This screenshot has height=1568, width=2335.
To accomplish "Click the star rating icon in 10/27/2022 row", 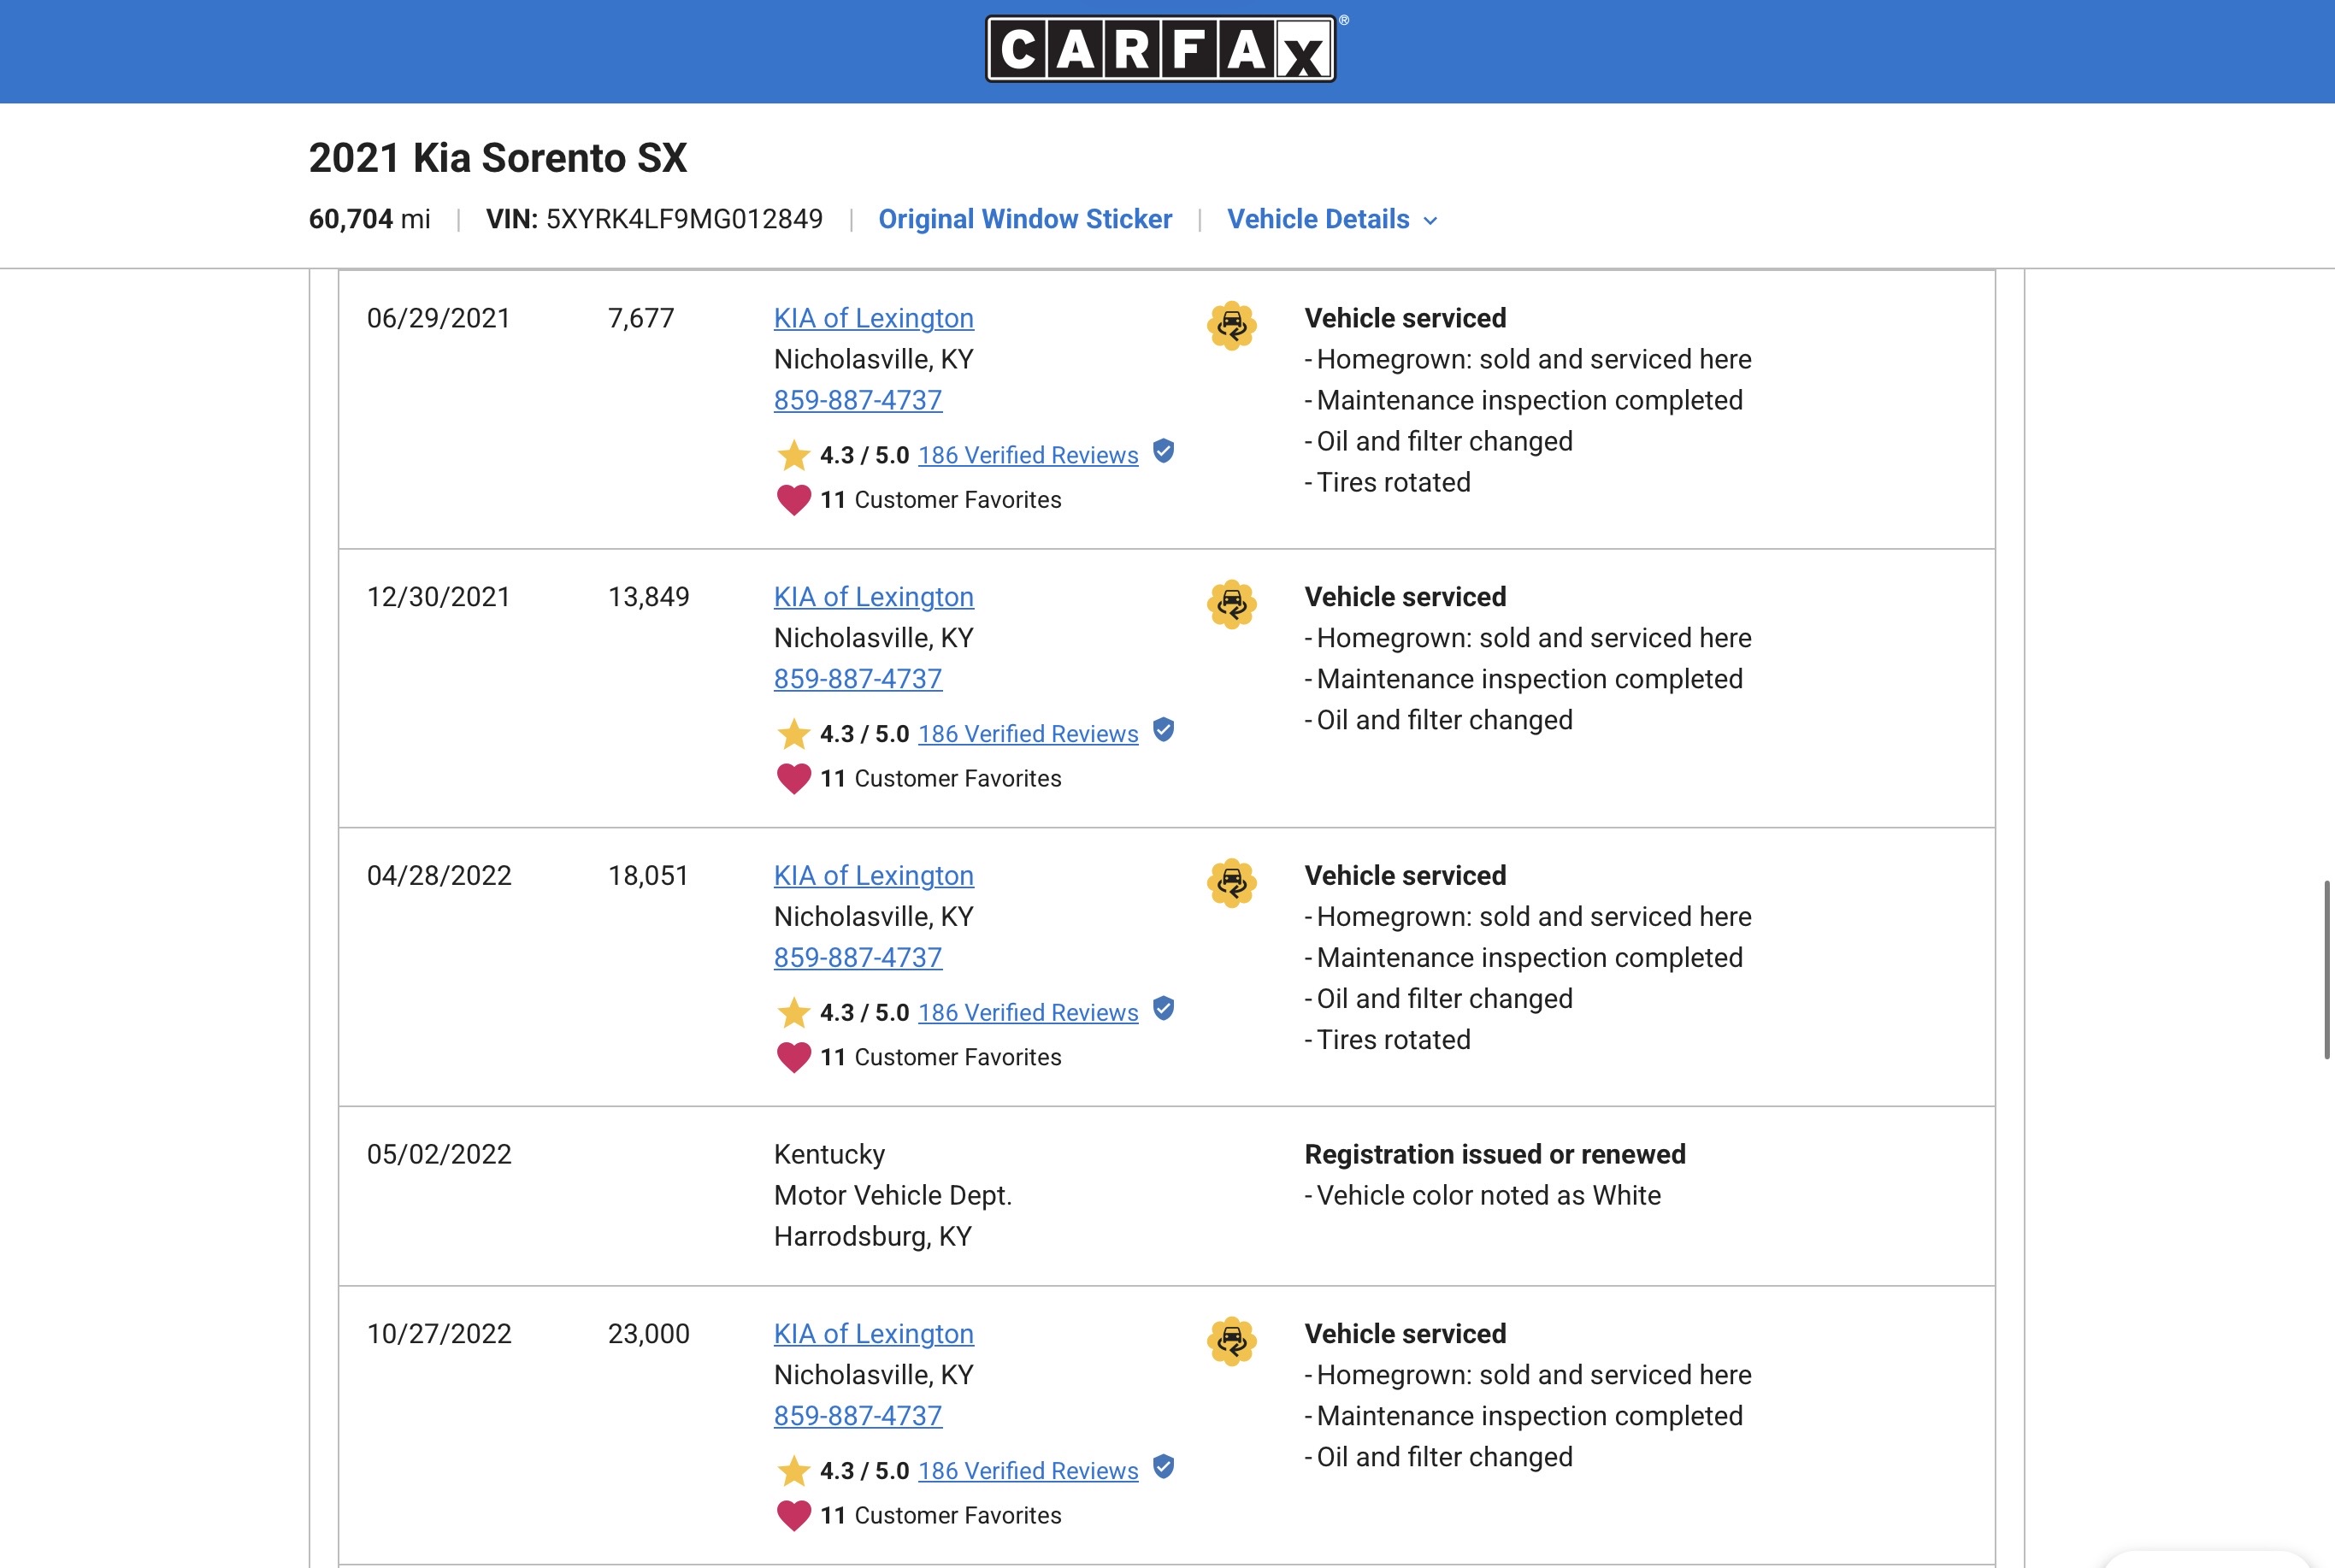I will 794,1471.
